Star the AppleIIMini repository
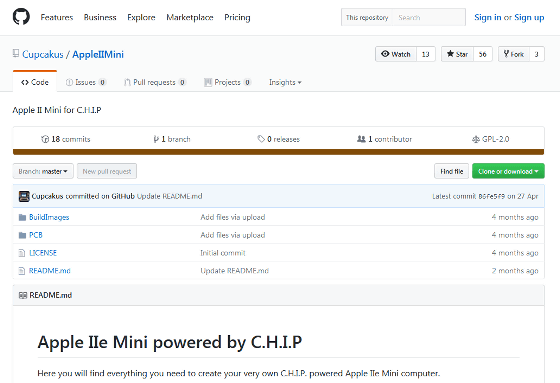The height and width of the screenshot is (383, 560). point(457,54)
